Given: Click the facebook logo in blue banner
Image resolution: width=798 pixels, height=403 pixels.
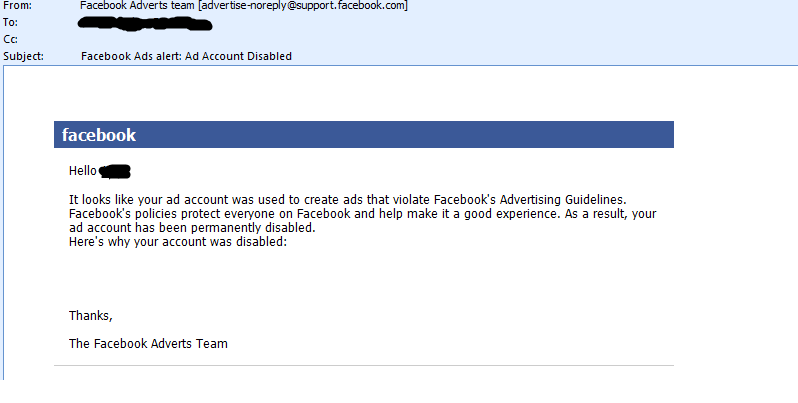Looking at the screenshot, I should coord(99,135).
